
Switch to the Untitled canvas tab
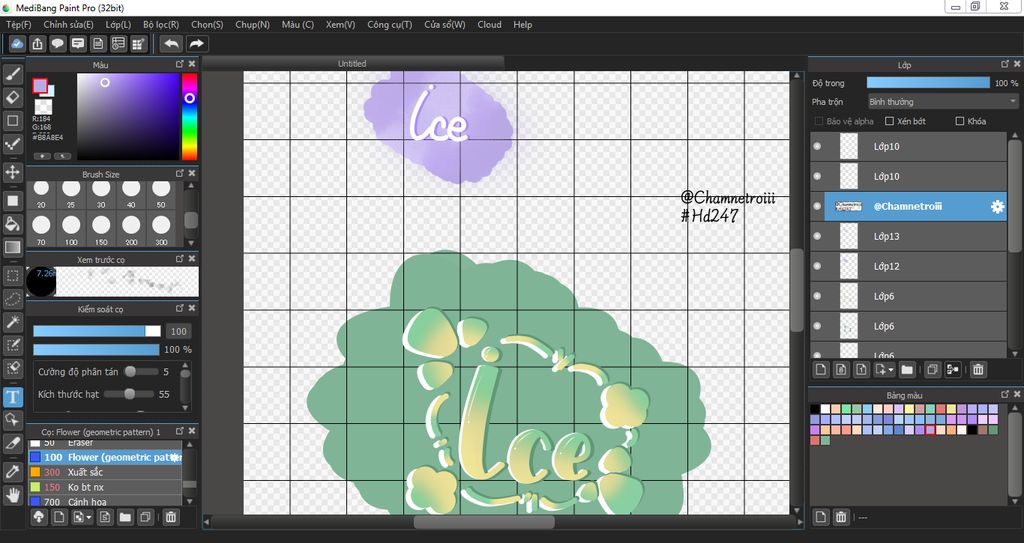[352, 63]
